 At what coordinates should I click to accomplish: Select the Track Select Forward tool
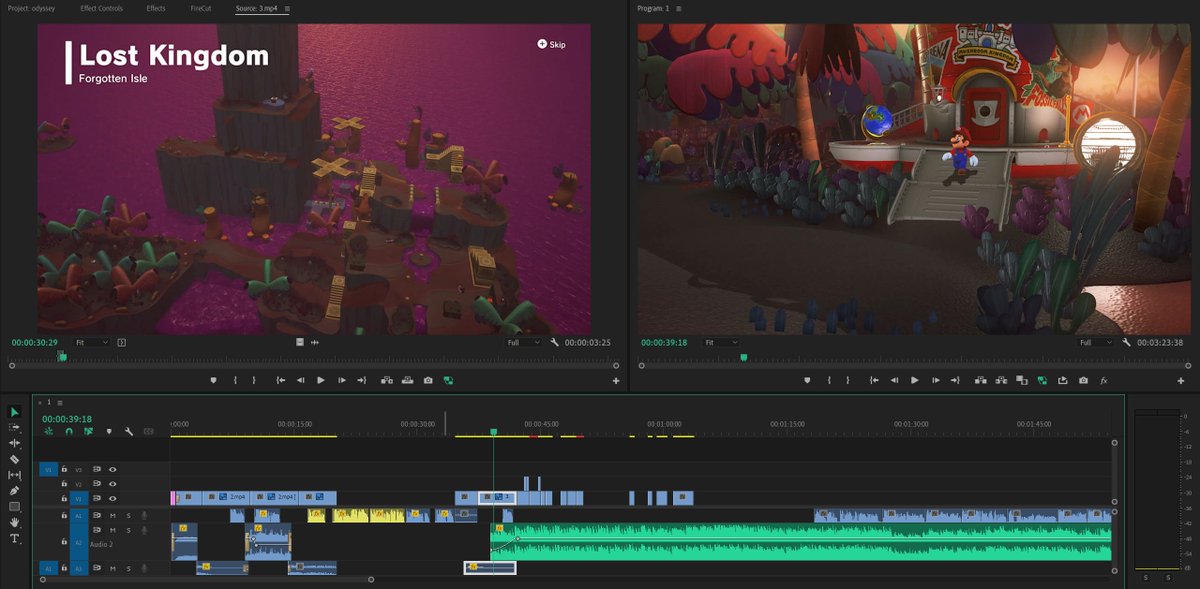(x=15, y=427)
